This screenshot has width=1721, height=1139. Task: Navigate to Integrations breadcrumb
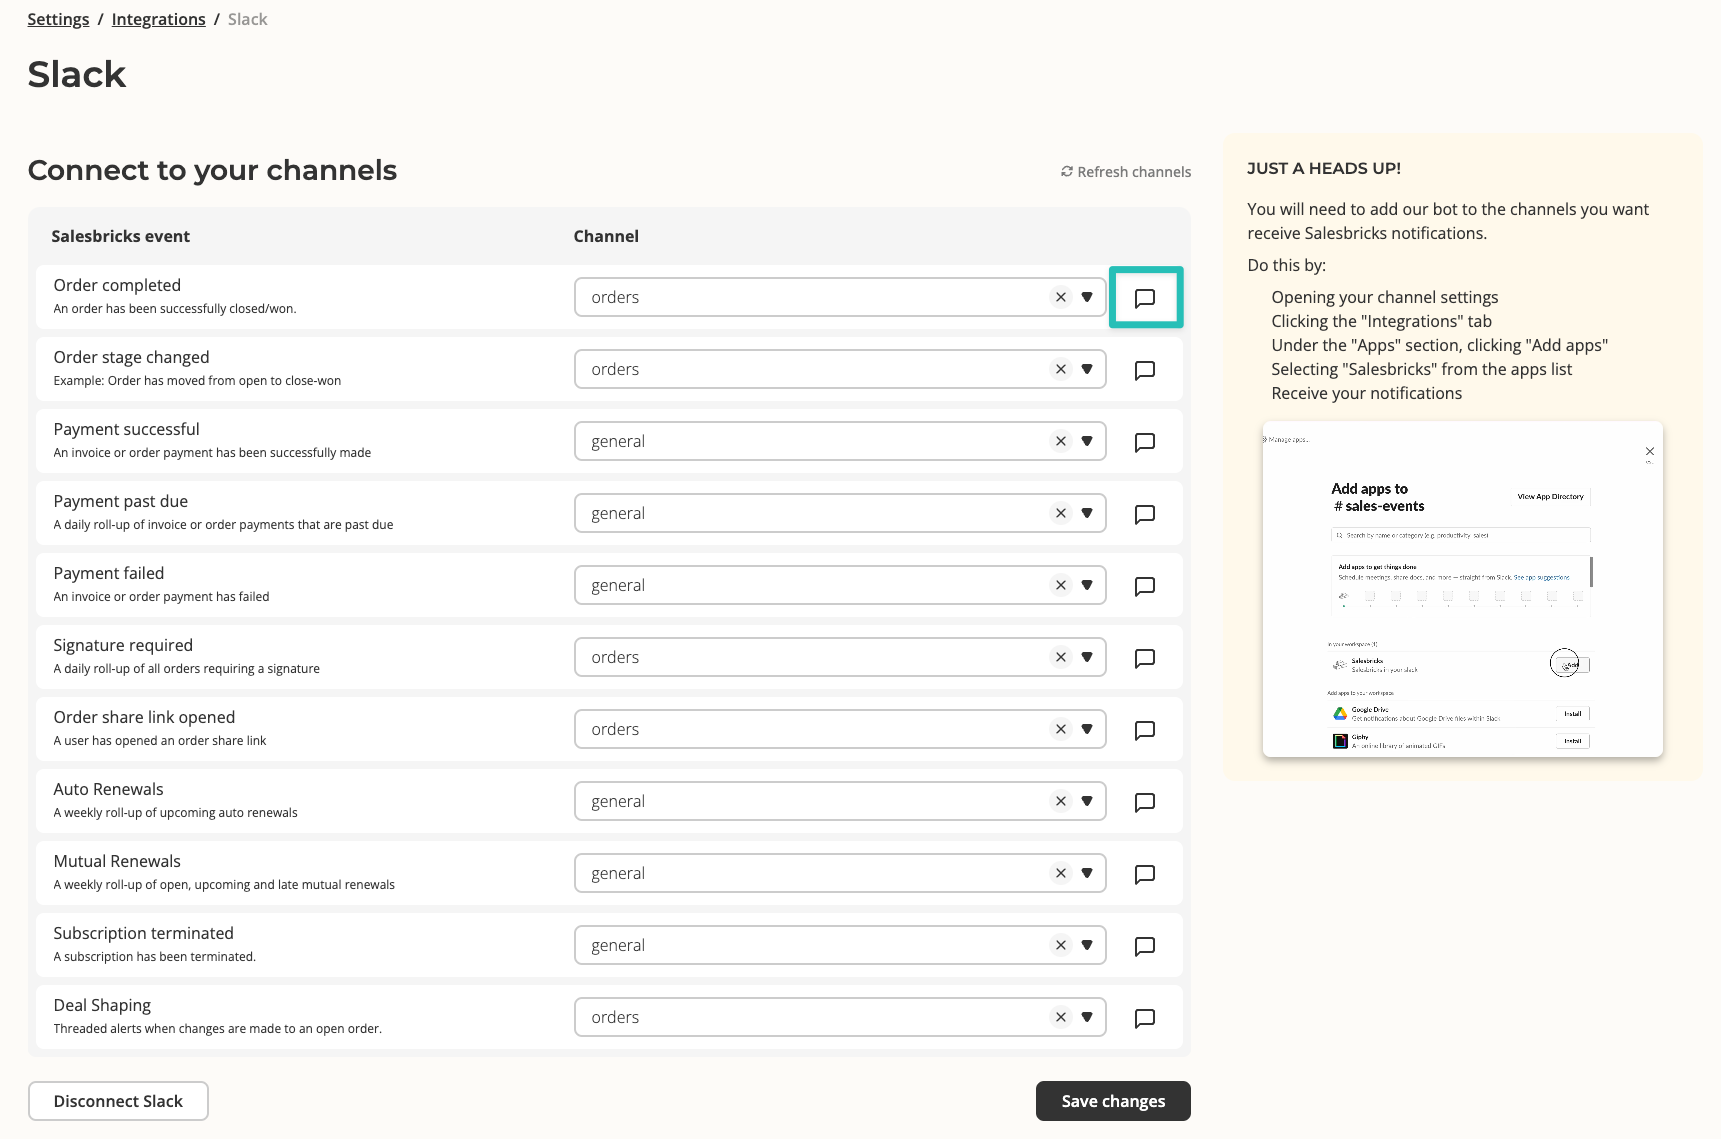click(x=158, y=19)
